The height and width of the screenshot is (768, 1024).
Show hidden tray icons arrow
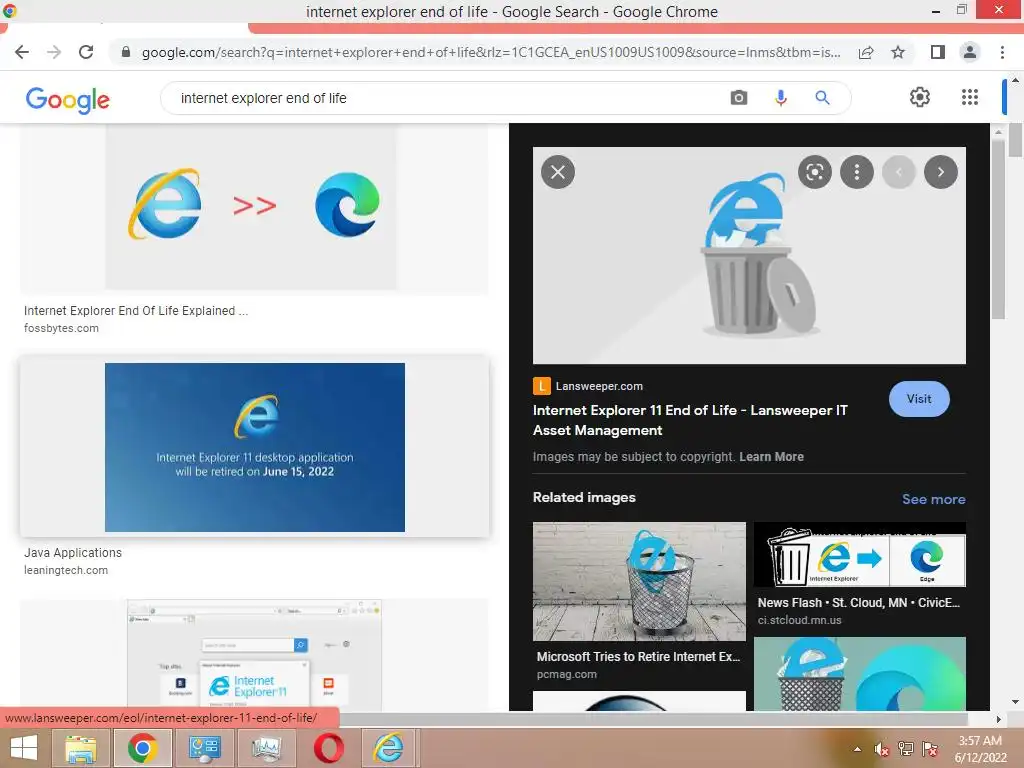(857, 749)
